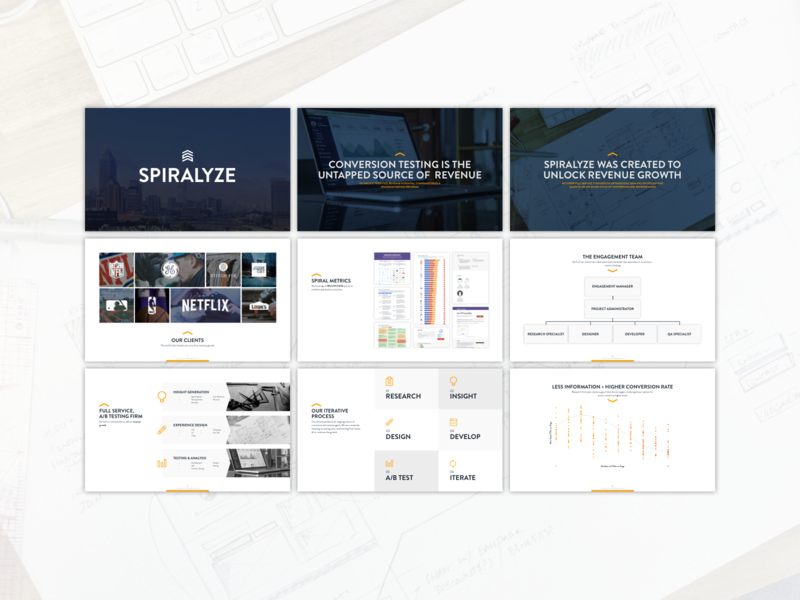Click the chevron above Conversion Testing title

[x=399, y=154]
